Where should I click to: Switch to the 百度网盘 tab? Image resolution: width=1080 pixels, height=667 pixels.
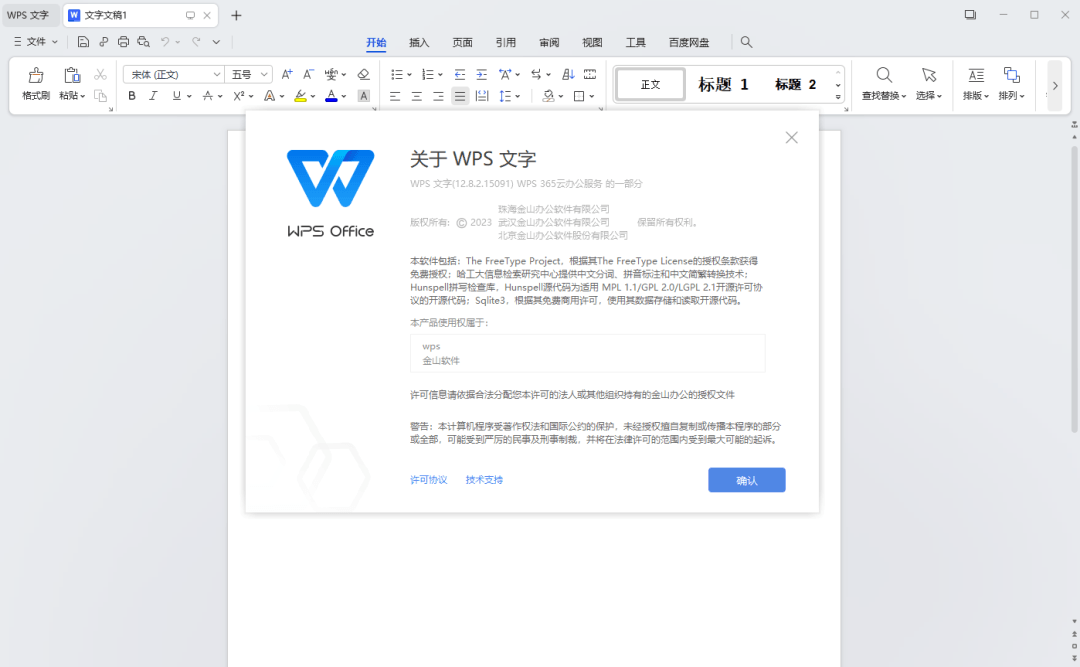[689, 43]
